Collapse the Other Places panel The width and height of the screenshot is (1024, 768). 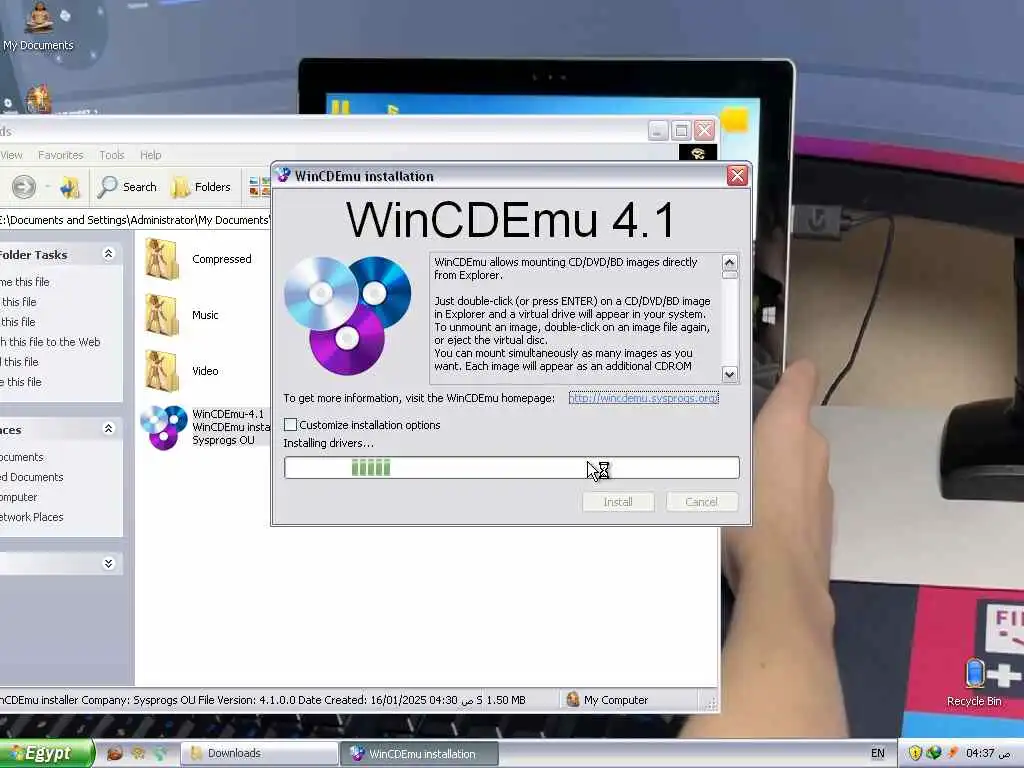[x=108, y=429]
